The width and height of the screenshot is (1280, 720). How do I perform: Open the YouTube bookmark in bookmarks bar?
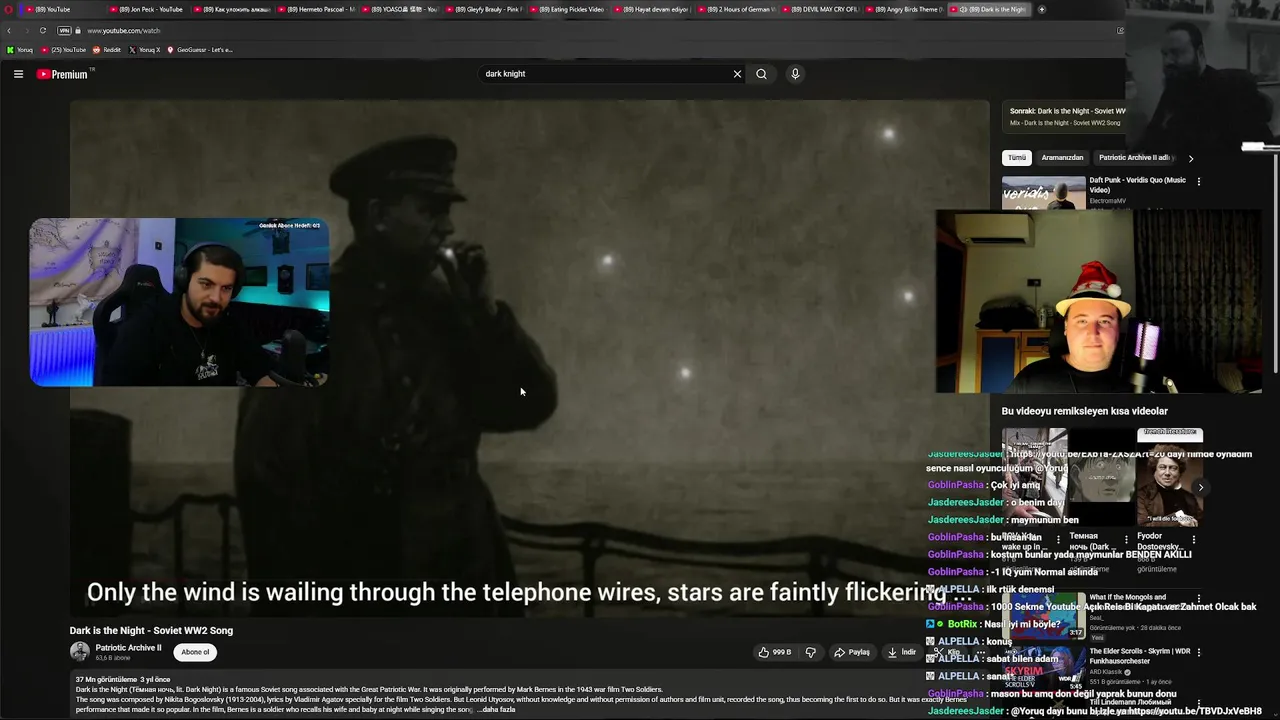(64, 50)
